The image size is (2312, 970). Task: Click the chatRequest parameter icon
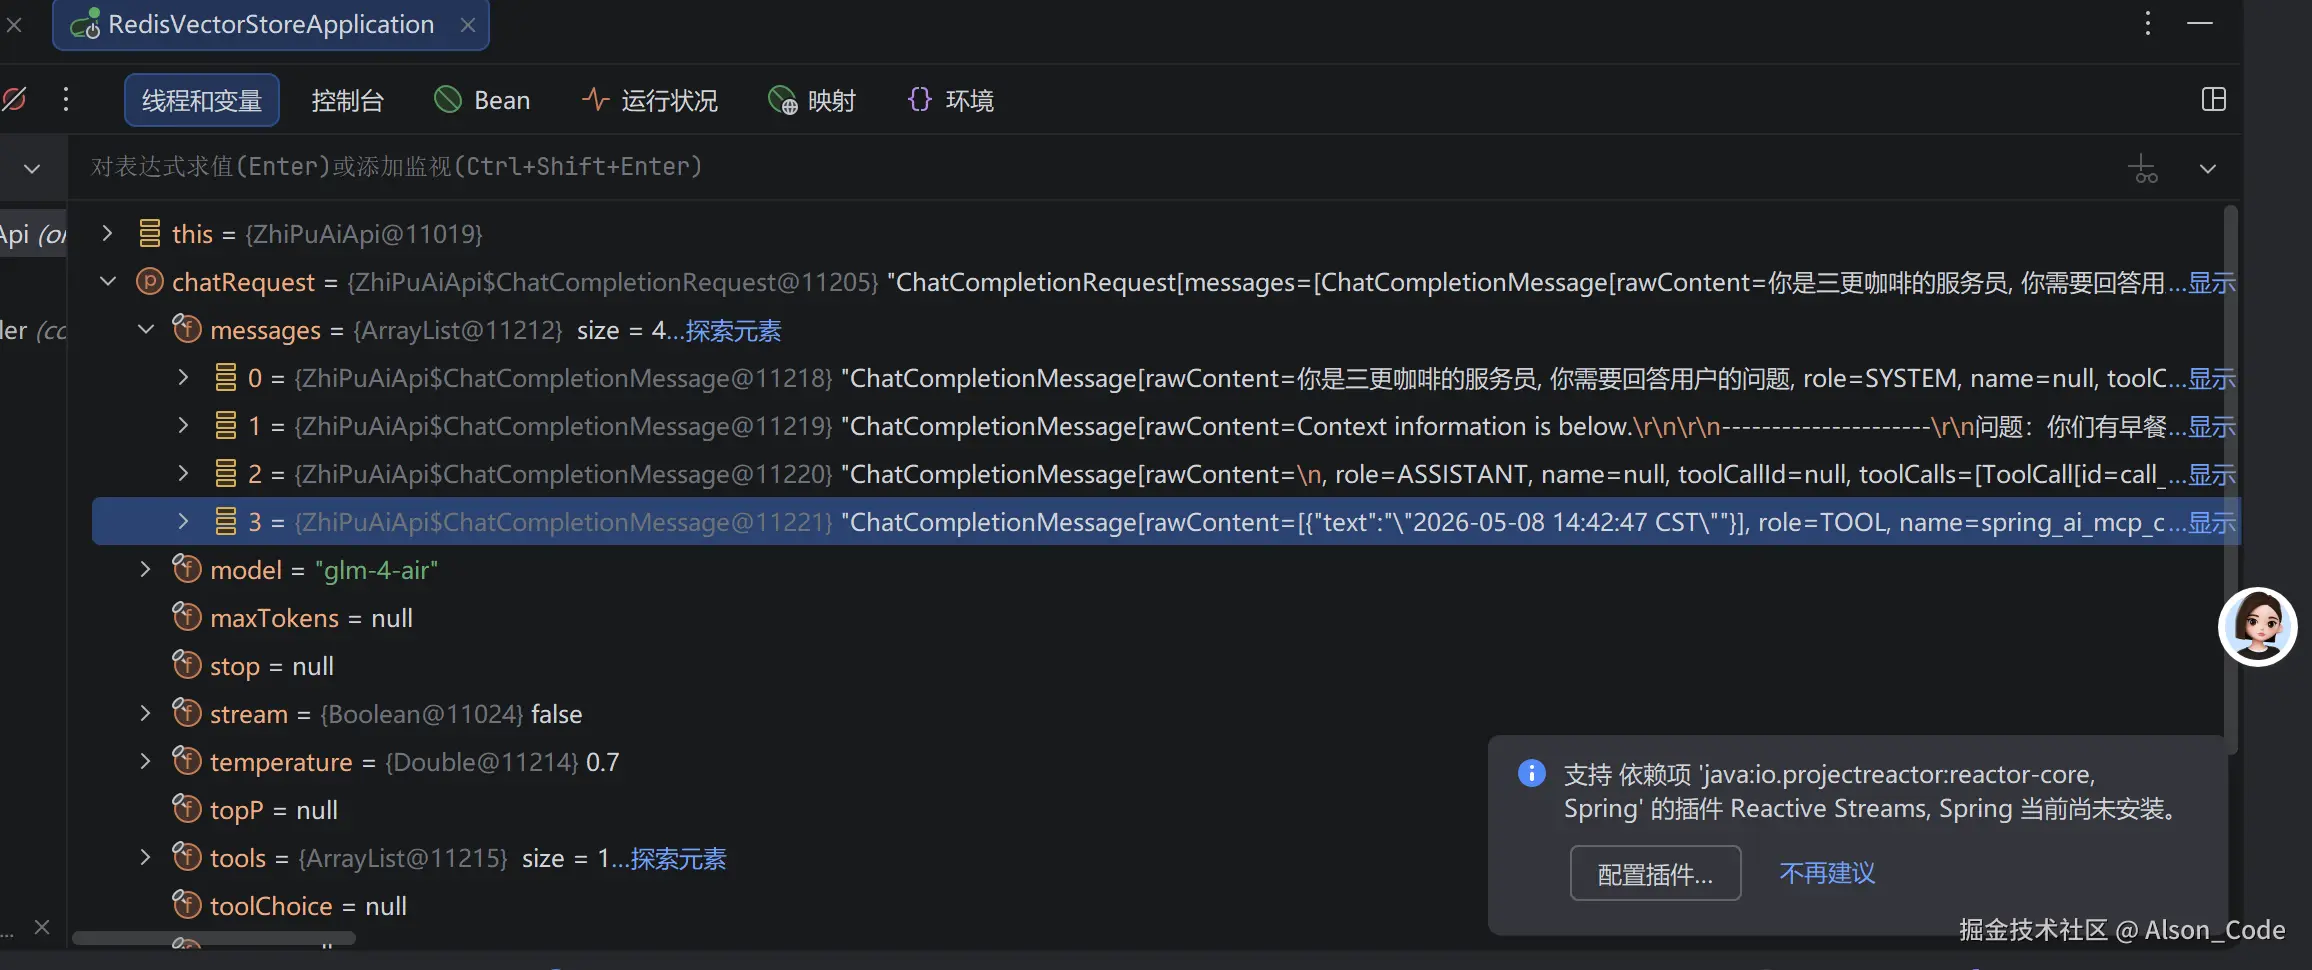(149, 282)
